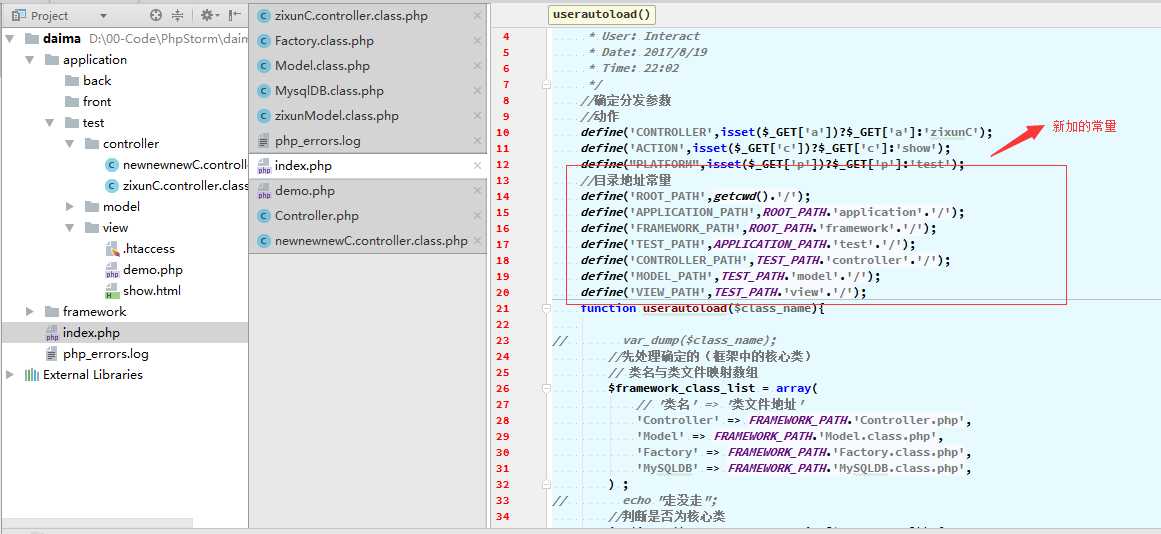Open Project panel settings gear
The width and height of the screenshot is (1161, 534).
[210, 15]
